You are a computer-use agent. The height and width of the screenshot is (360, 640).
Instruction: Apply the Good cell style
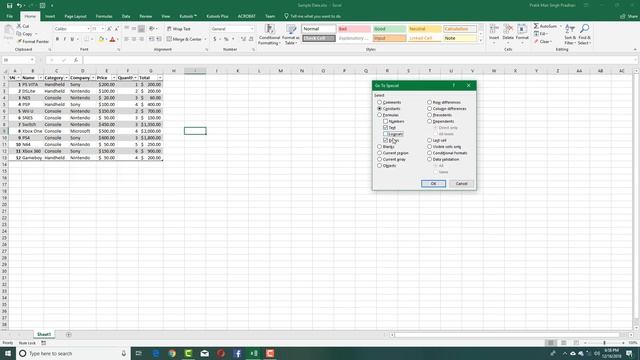(389, 29)
